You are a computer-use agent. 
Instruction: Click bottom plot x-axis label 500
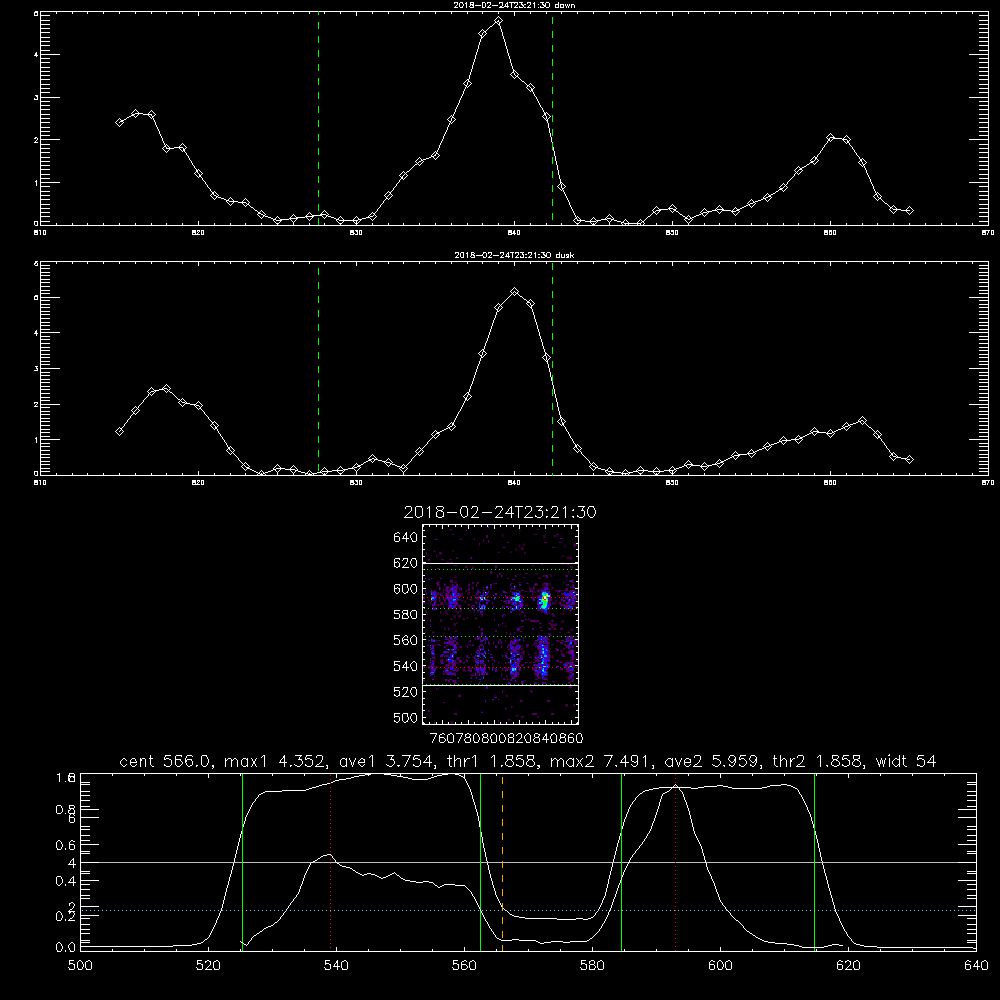(x=80, y=966)
